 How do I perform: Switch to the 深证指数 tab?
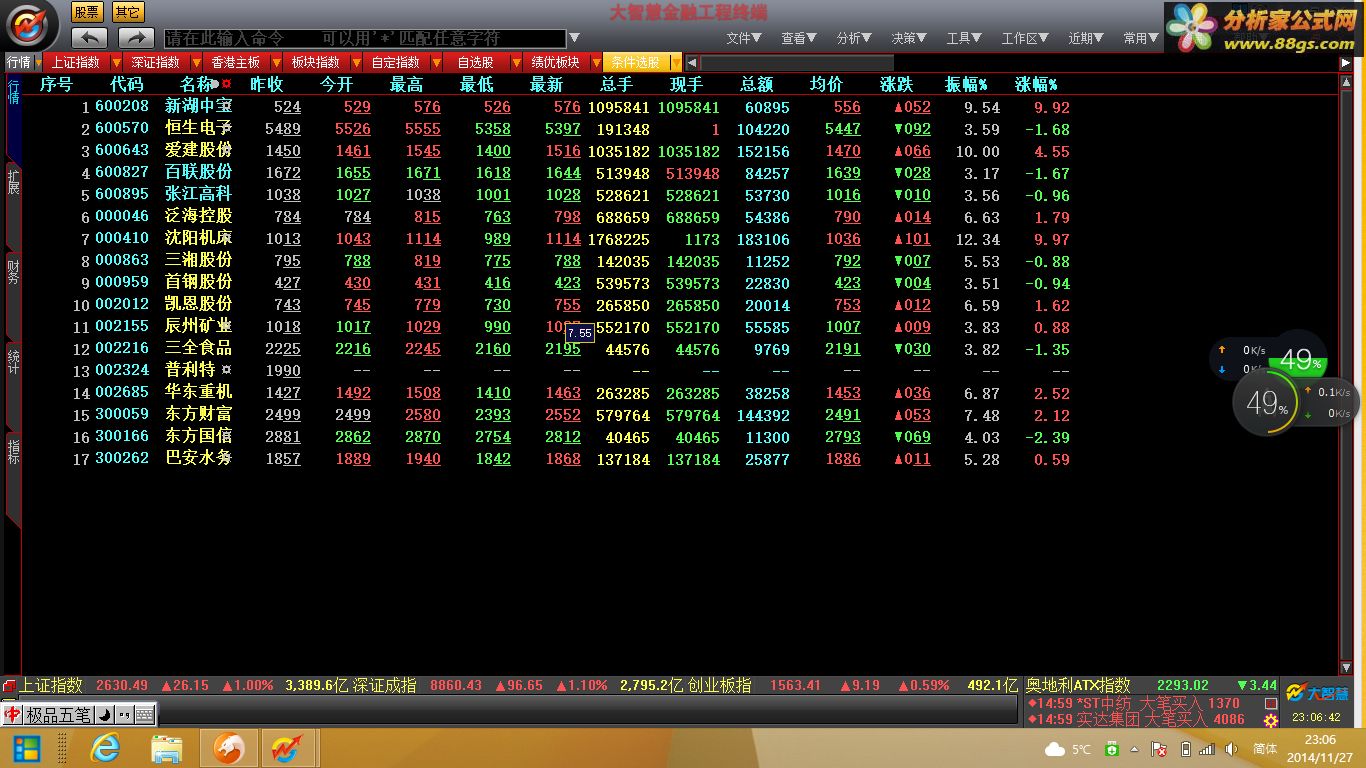tap(156, 62)
